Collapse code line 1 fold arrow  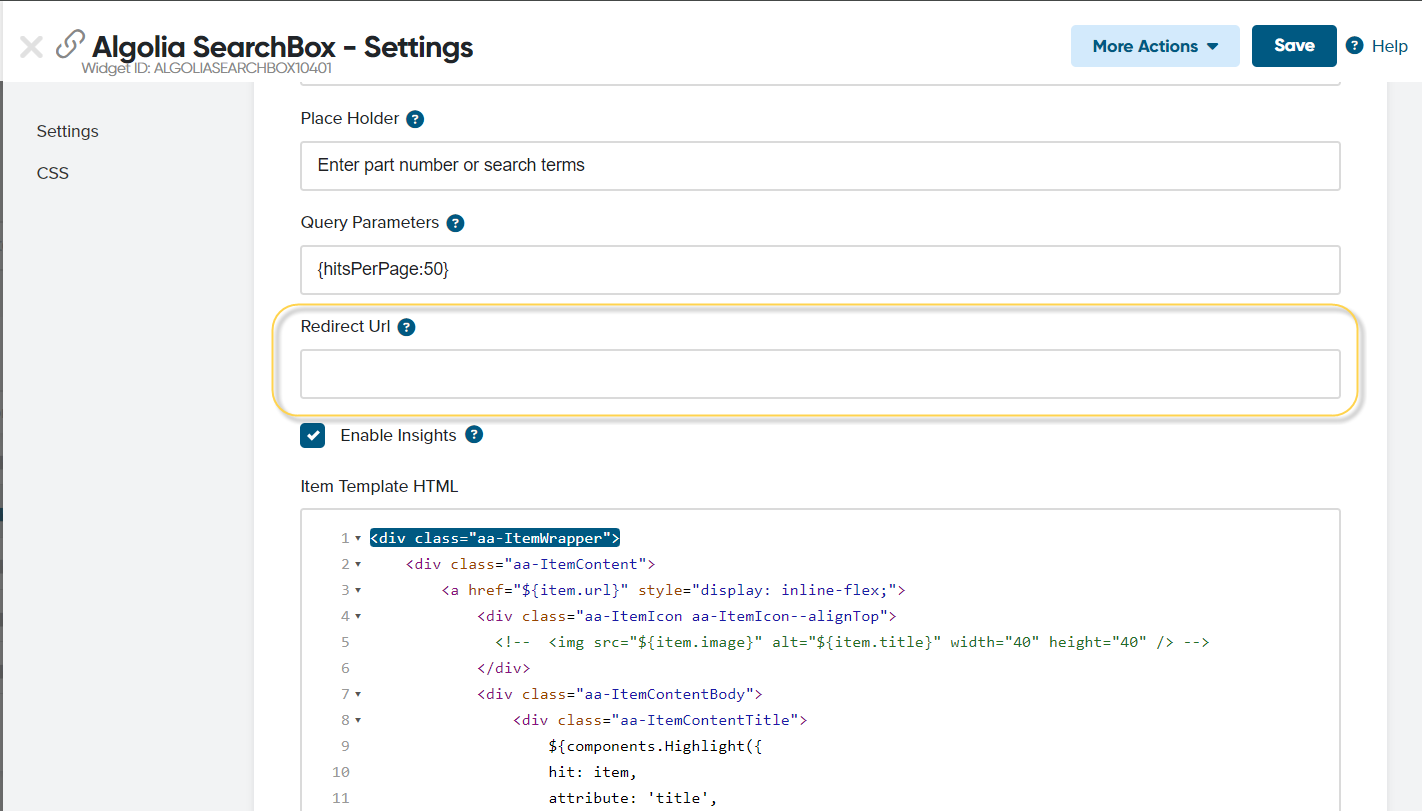[358, 538]
